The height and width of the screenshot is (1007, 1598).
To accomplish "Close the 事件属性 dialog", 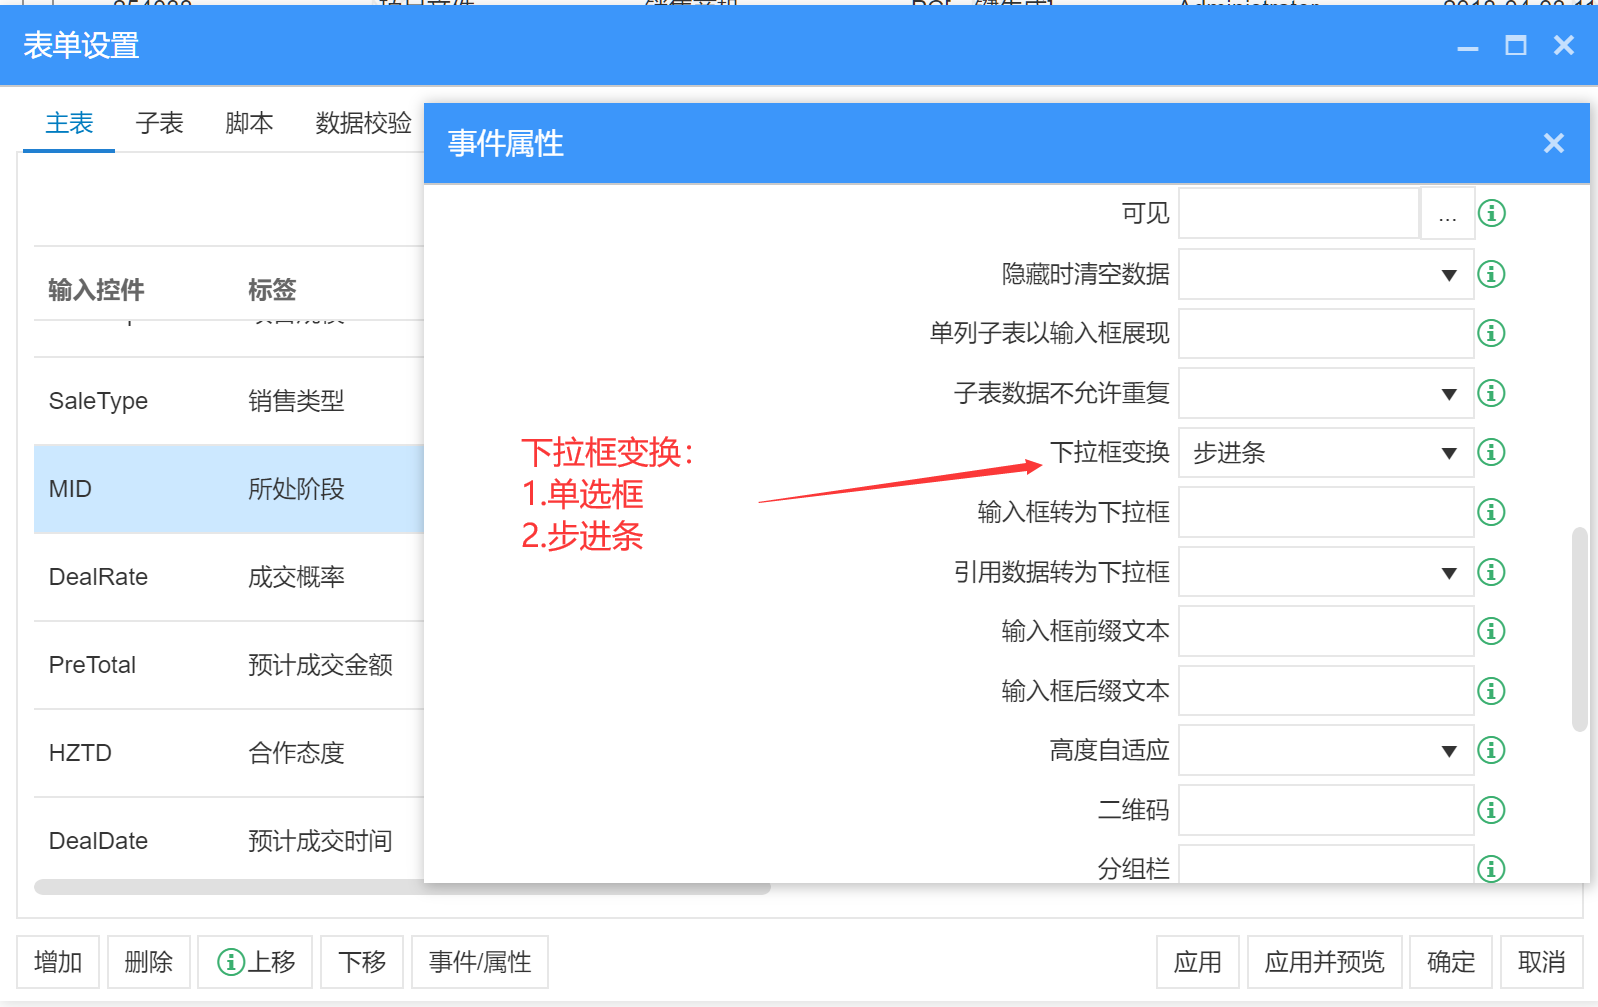I will pos(1553,144).
